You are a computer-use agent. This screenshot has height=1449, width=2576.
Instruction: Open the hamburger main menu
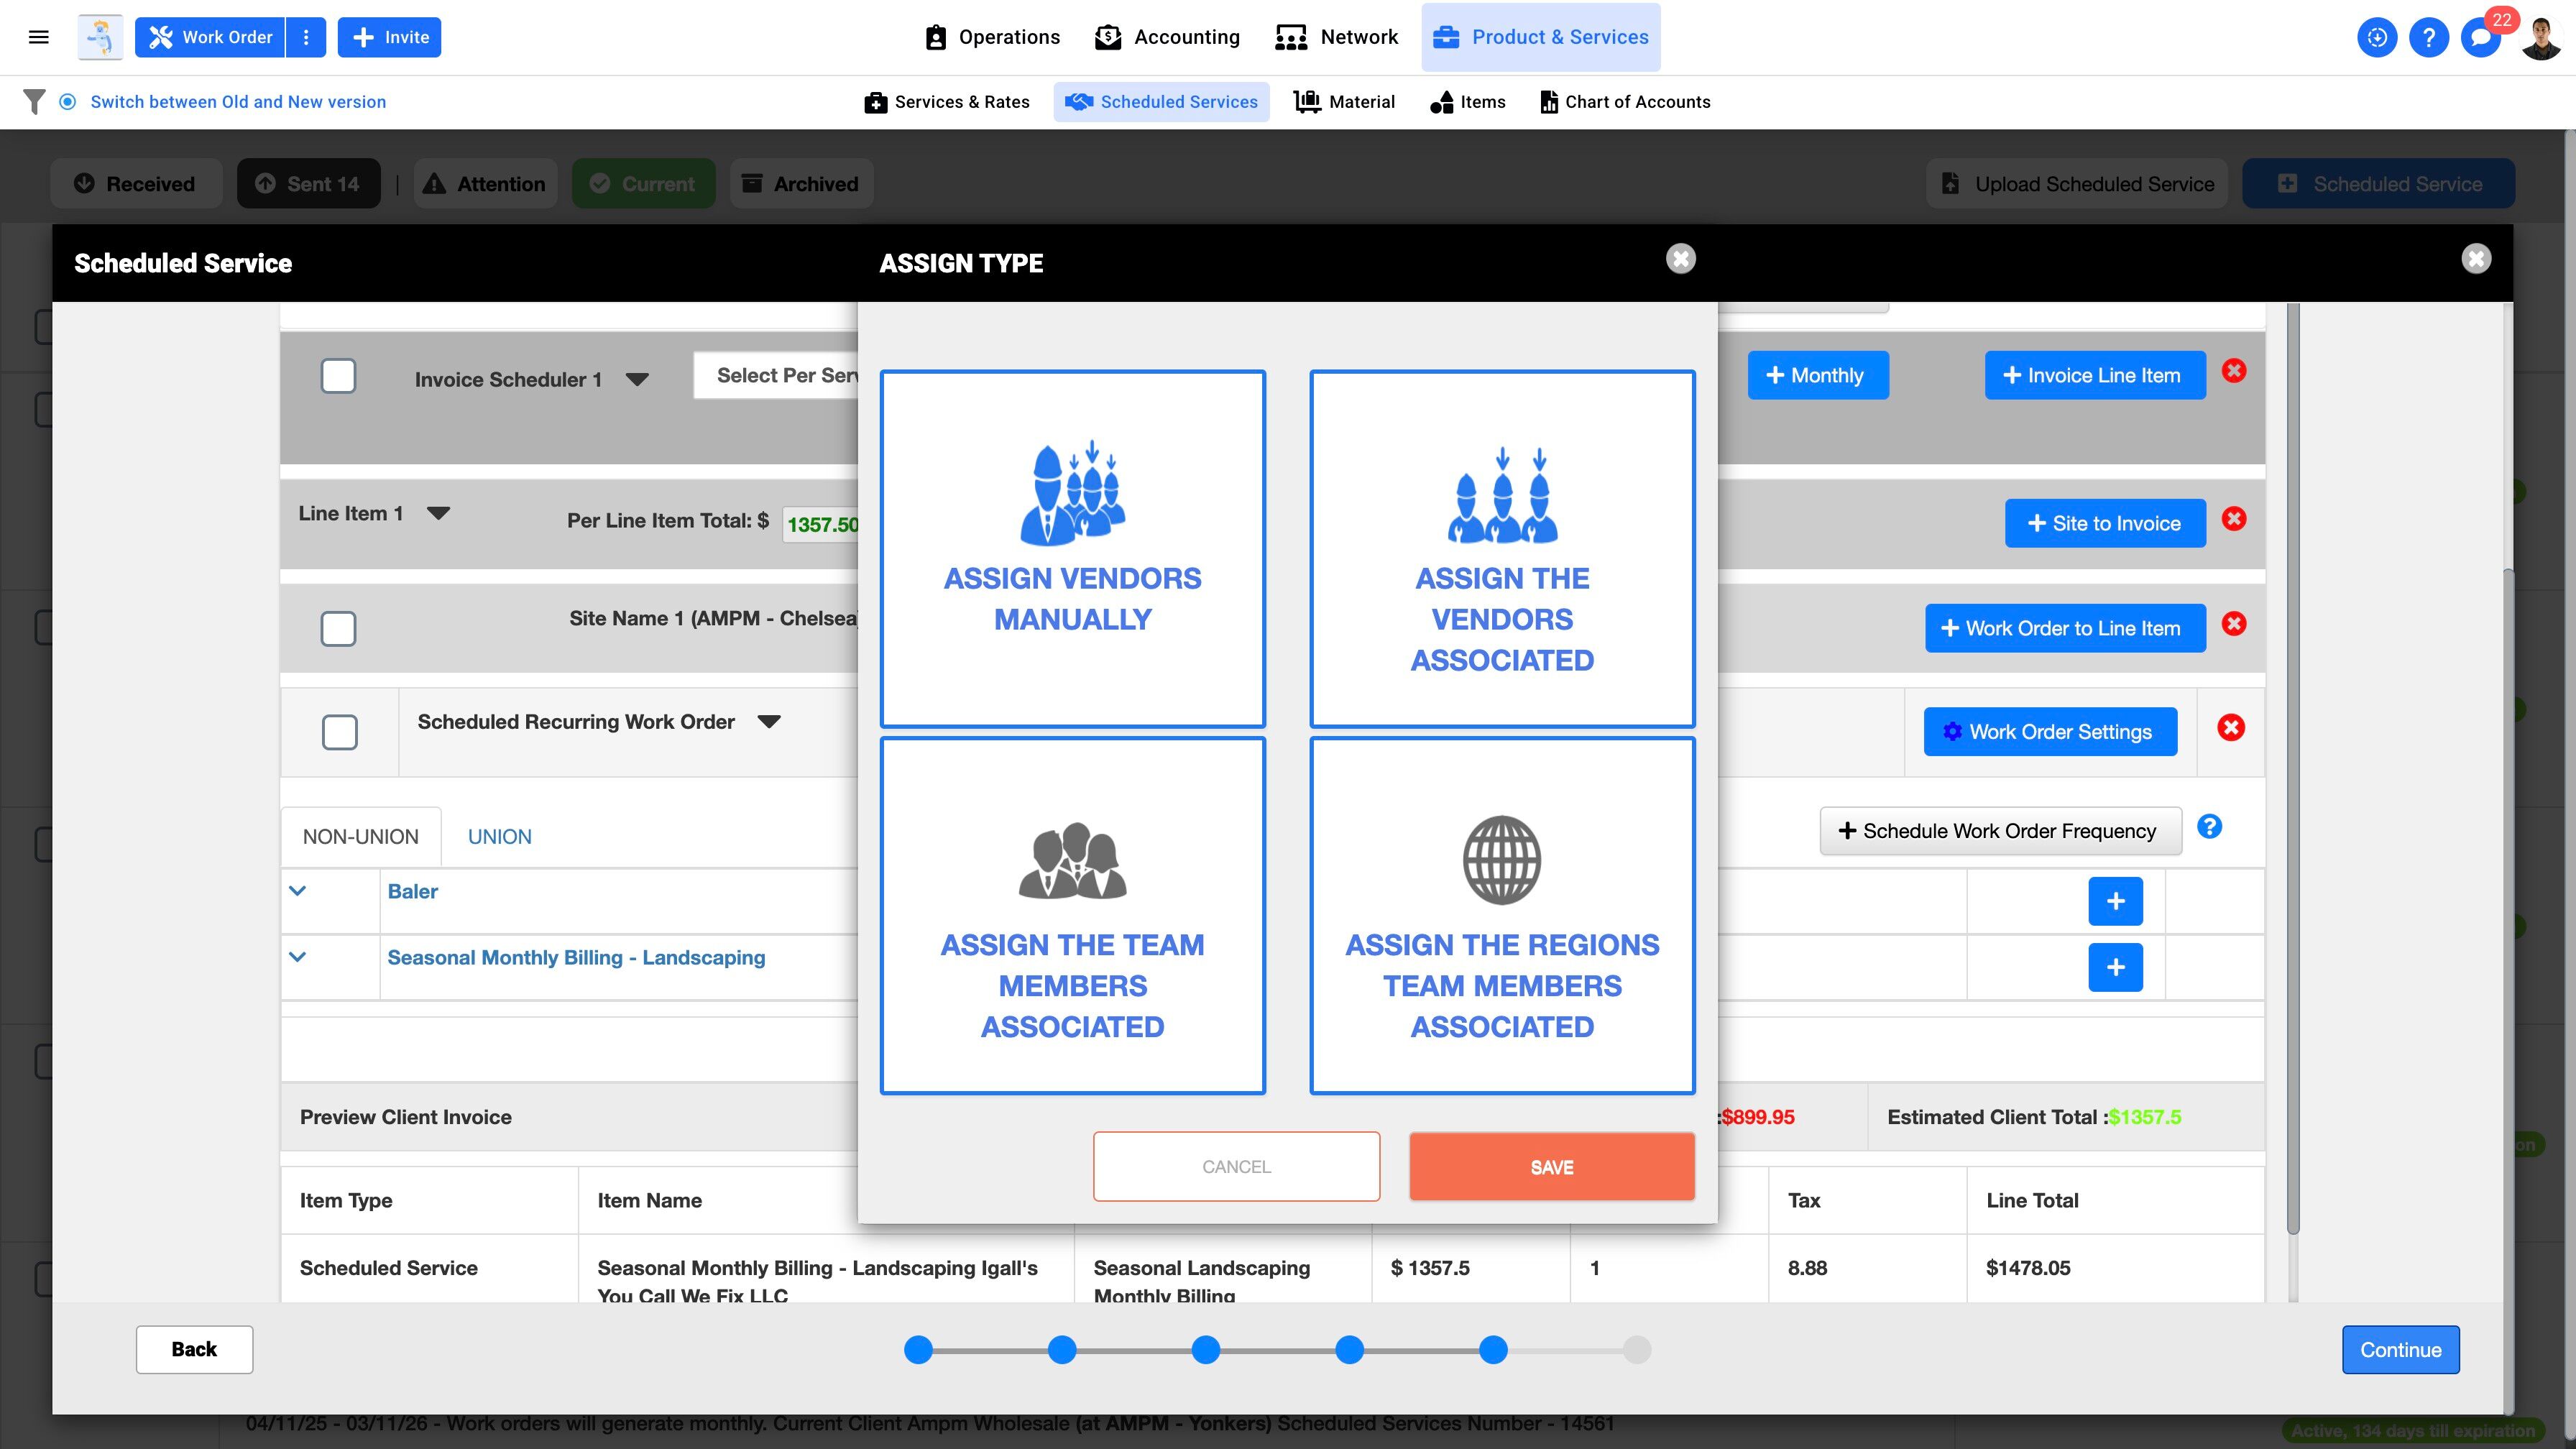(39, 37)
